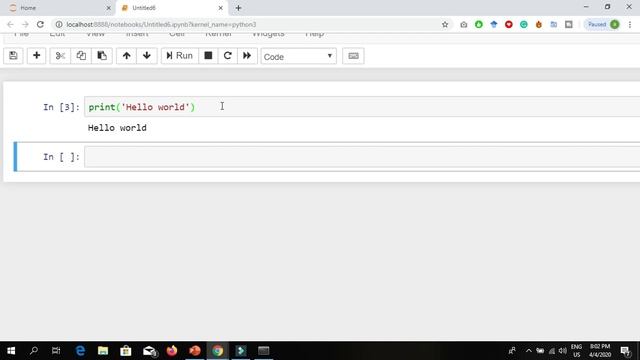Click into the print('Hello world') code cell
This screenshot has height=360, width=640.
click(x=362, y=107)
